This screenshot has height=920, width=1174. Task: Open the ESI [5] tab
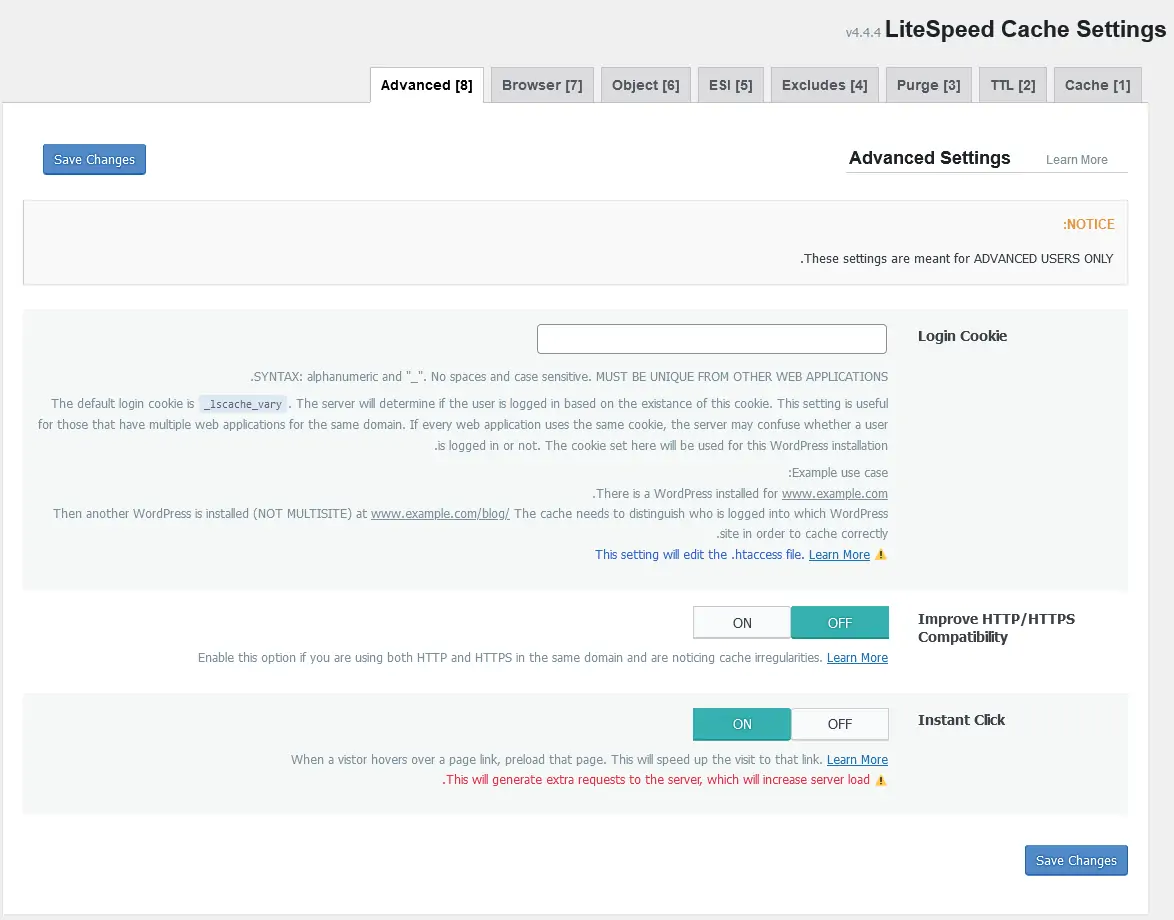[x=731, y=85]
